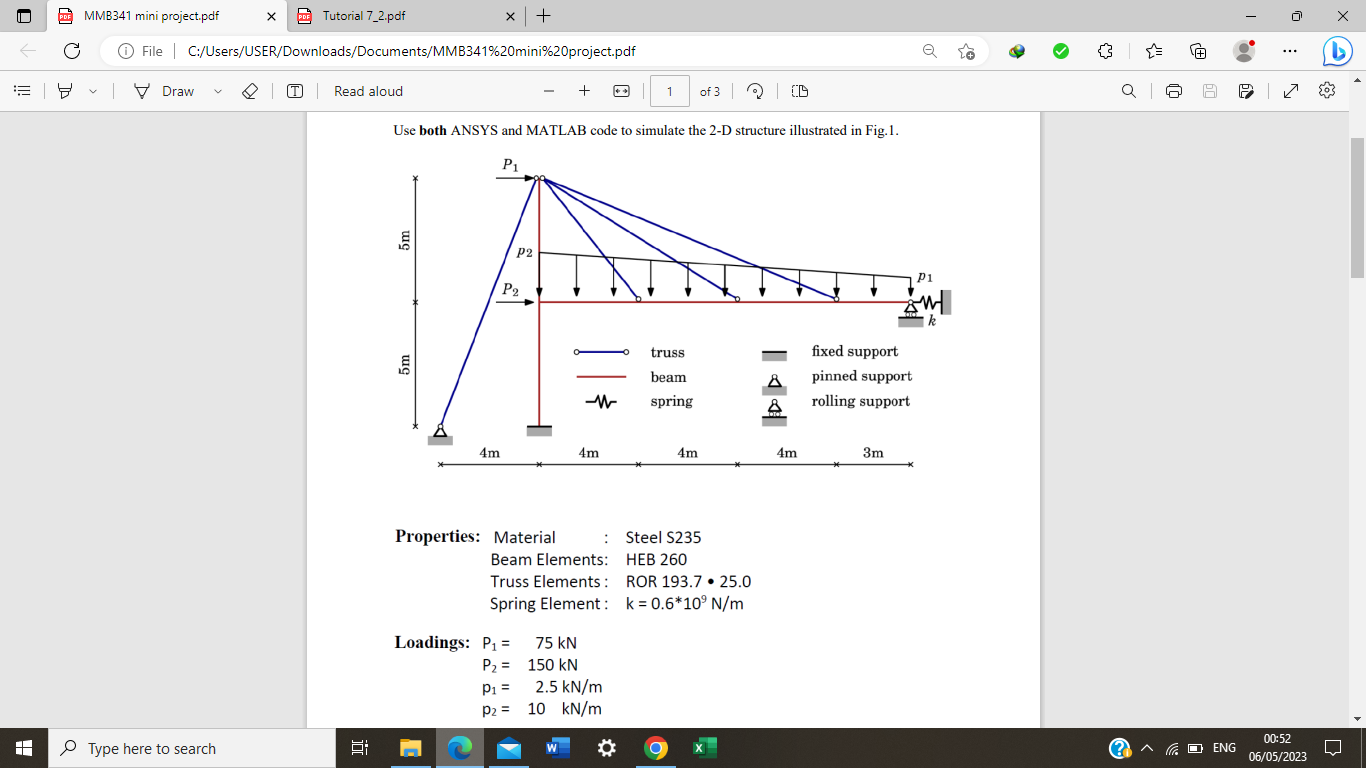Open the search-in-document tool
Image resolution: width=1366 pixels, height=768 pixels.
point(1128,91)
